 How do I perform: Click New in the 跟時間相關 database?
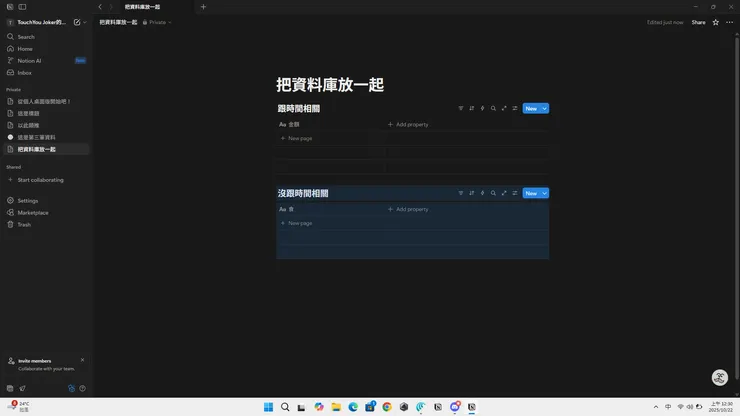(531, 108)
